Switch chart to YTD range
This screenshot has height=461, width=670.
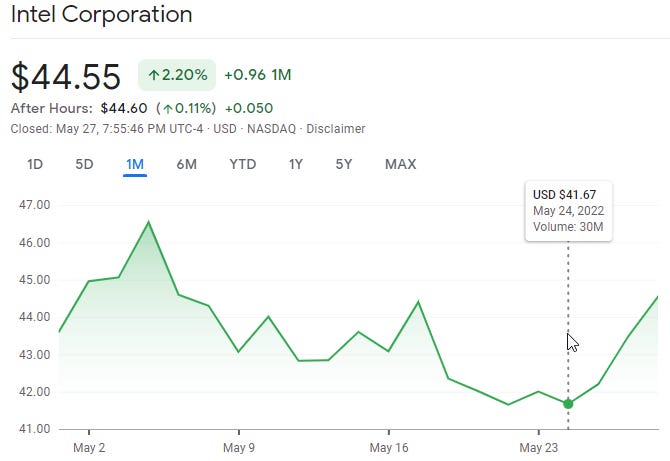243,164
